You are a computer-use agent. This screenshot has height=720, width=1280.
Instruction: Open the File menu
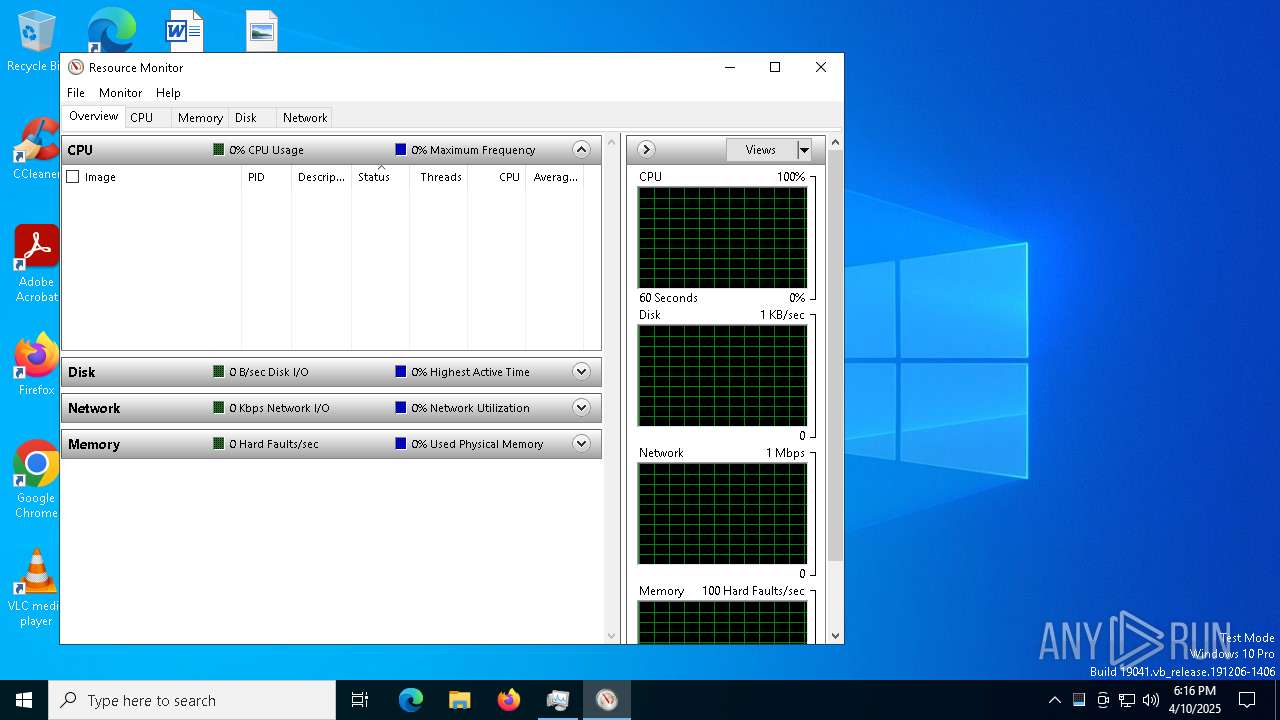pyautogui.click(x=76, y=93)
